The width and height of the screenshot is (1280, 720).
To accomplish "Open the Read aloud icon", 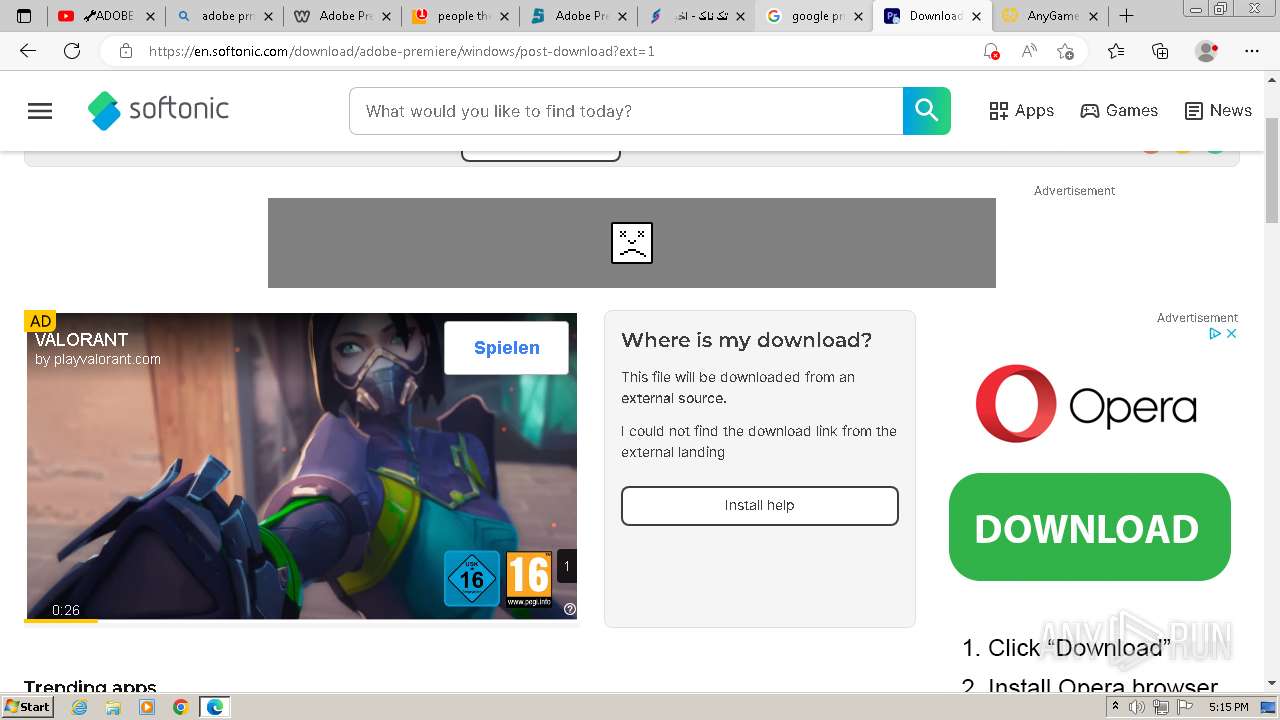I will click(1028, 51).
